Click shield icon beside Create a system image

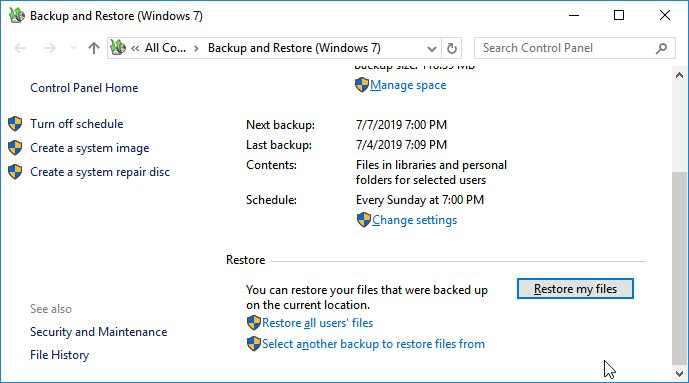(15, 148)
